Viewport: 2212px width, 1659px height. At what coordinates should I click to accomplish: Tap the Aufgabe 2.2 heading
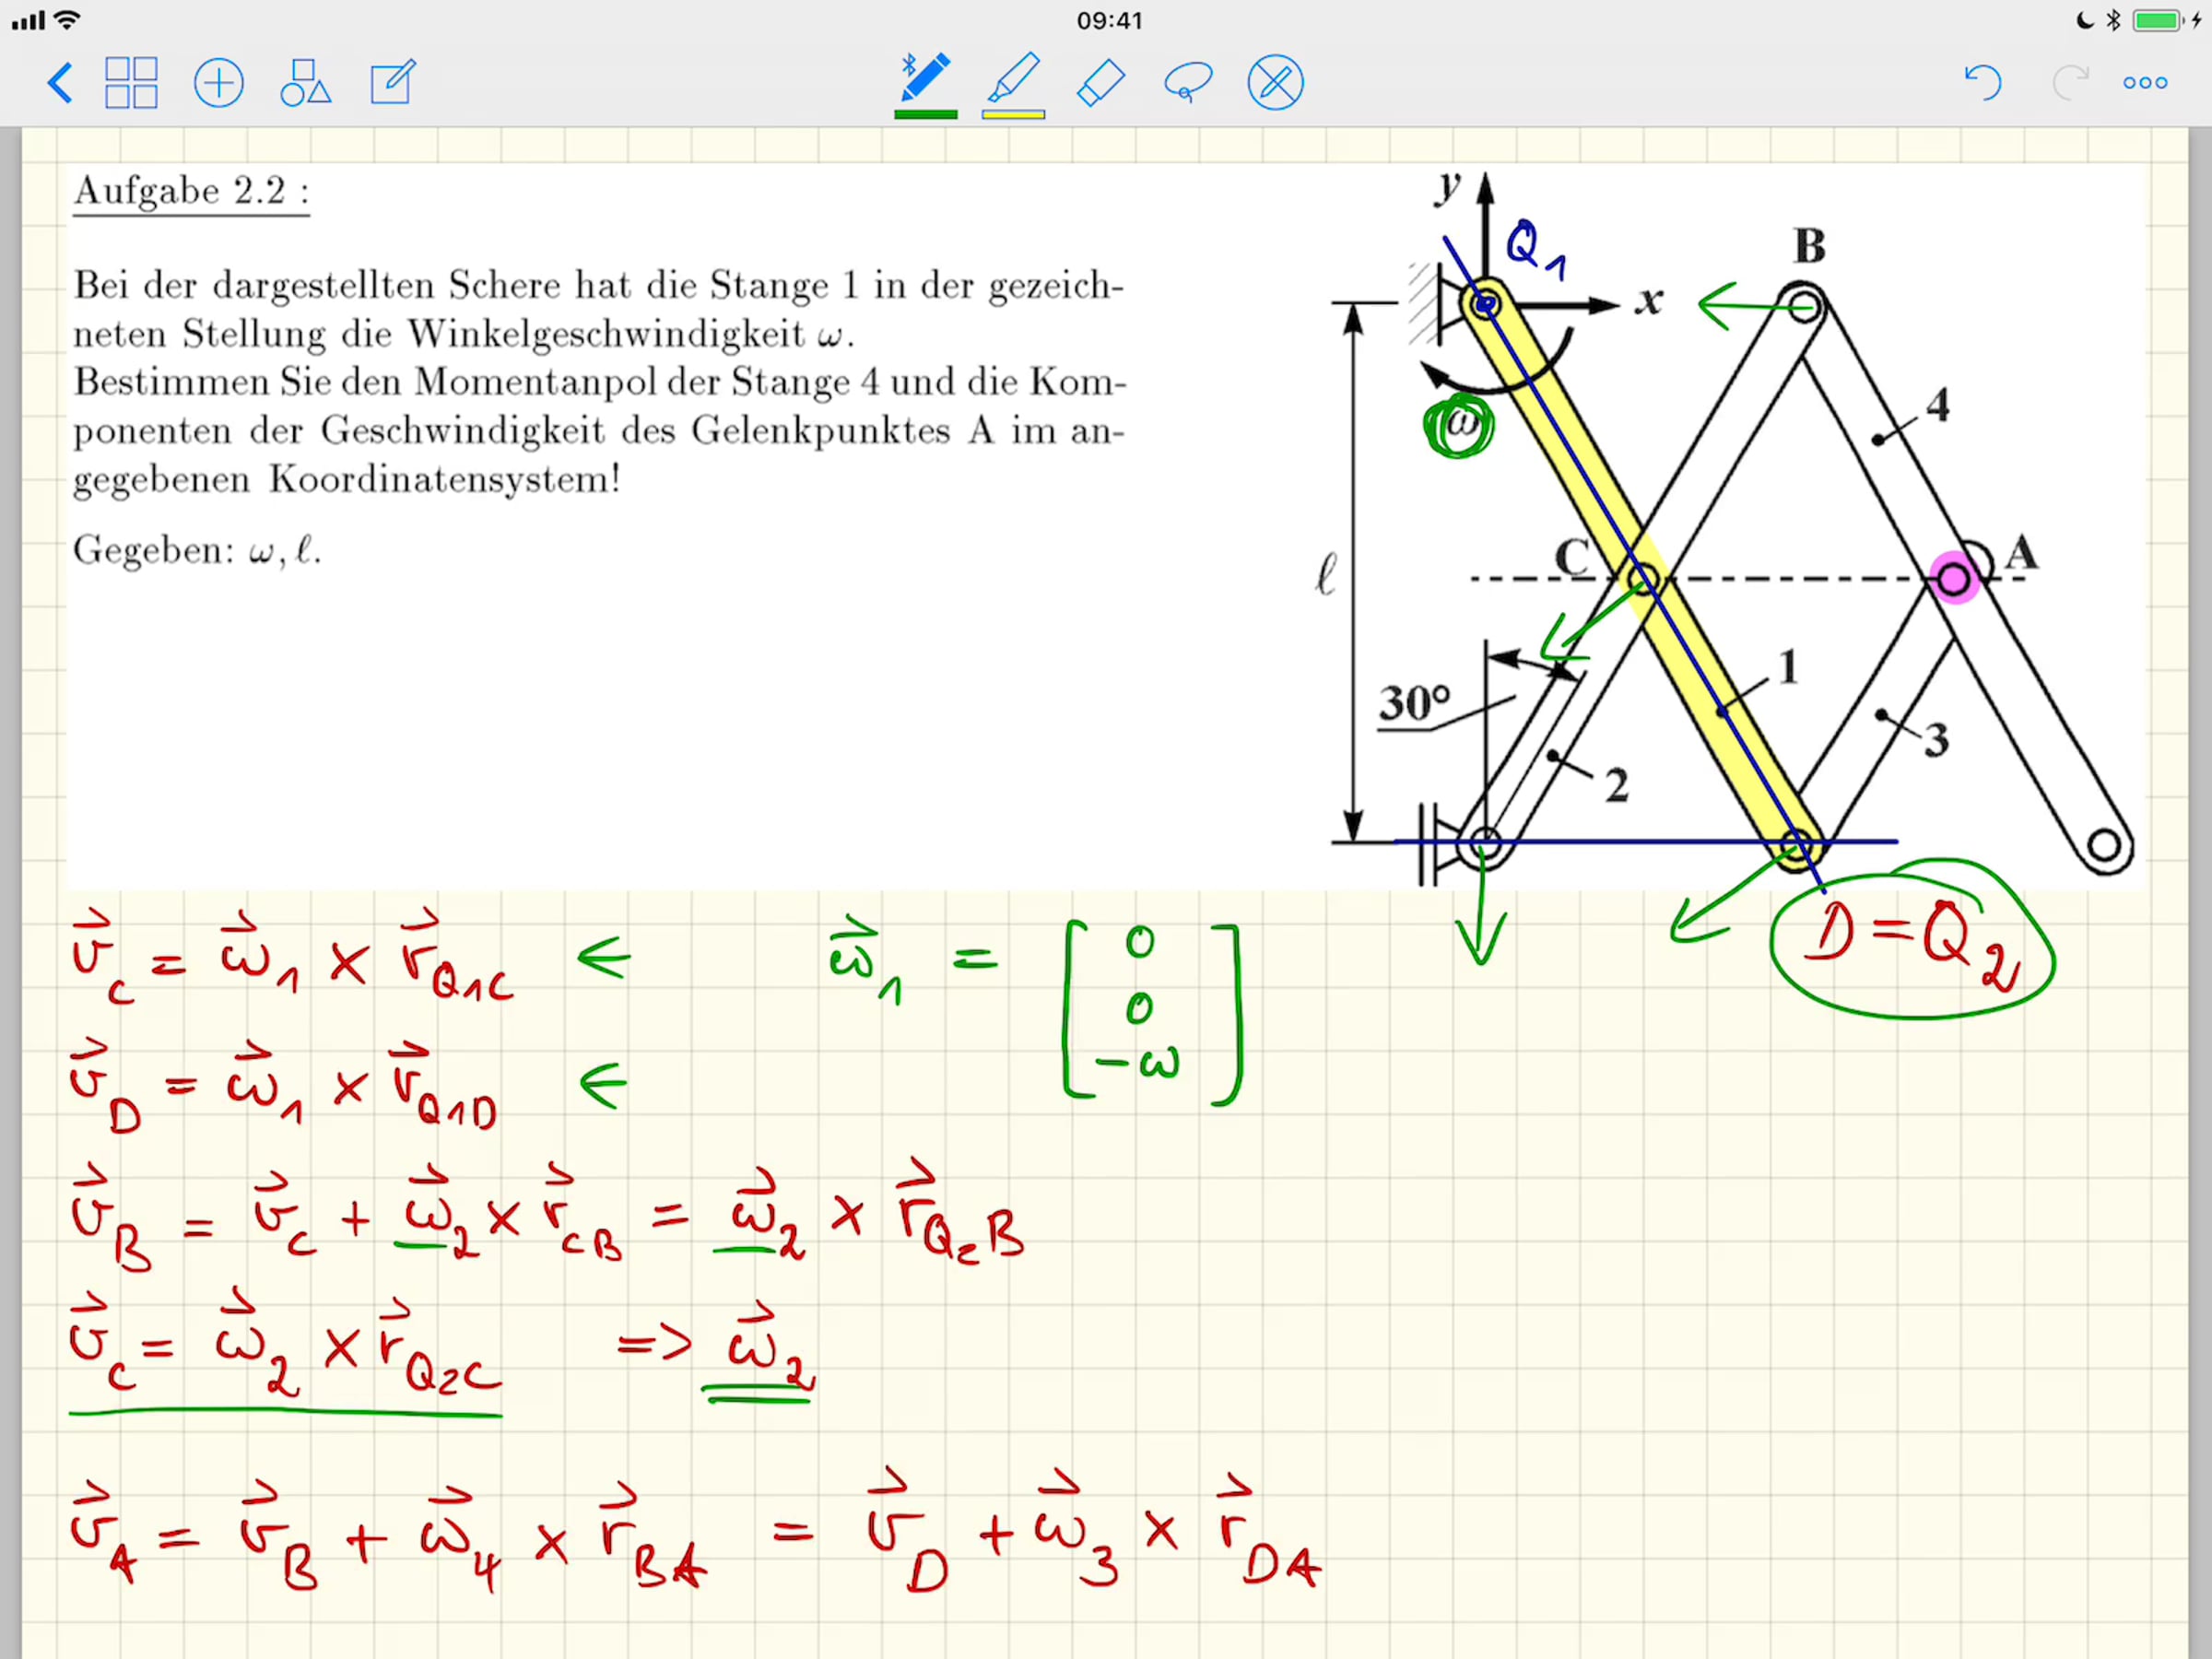(x=191, y=191)
